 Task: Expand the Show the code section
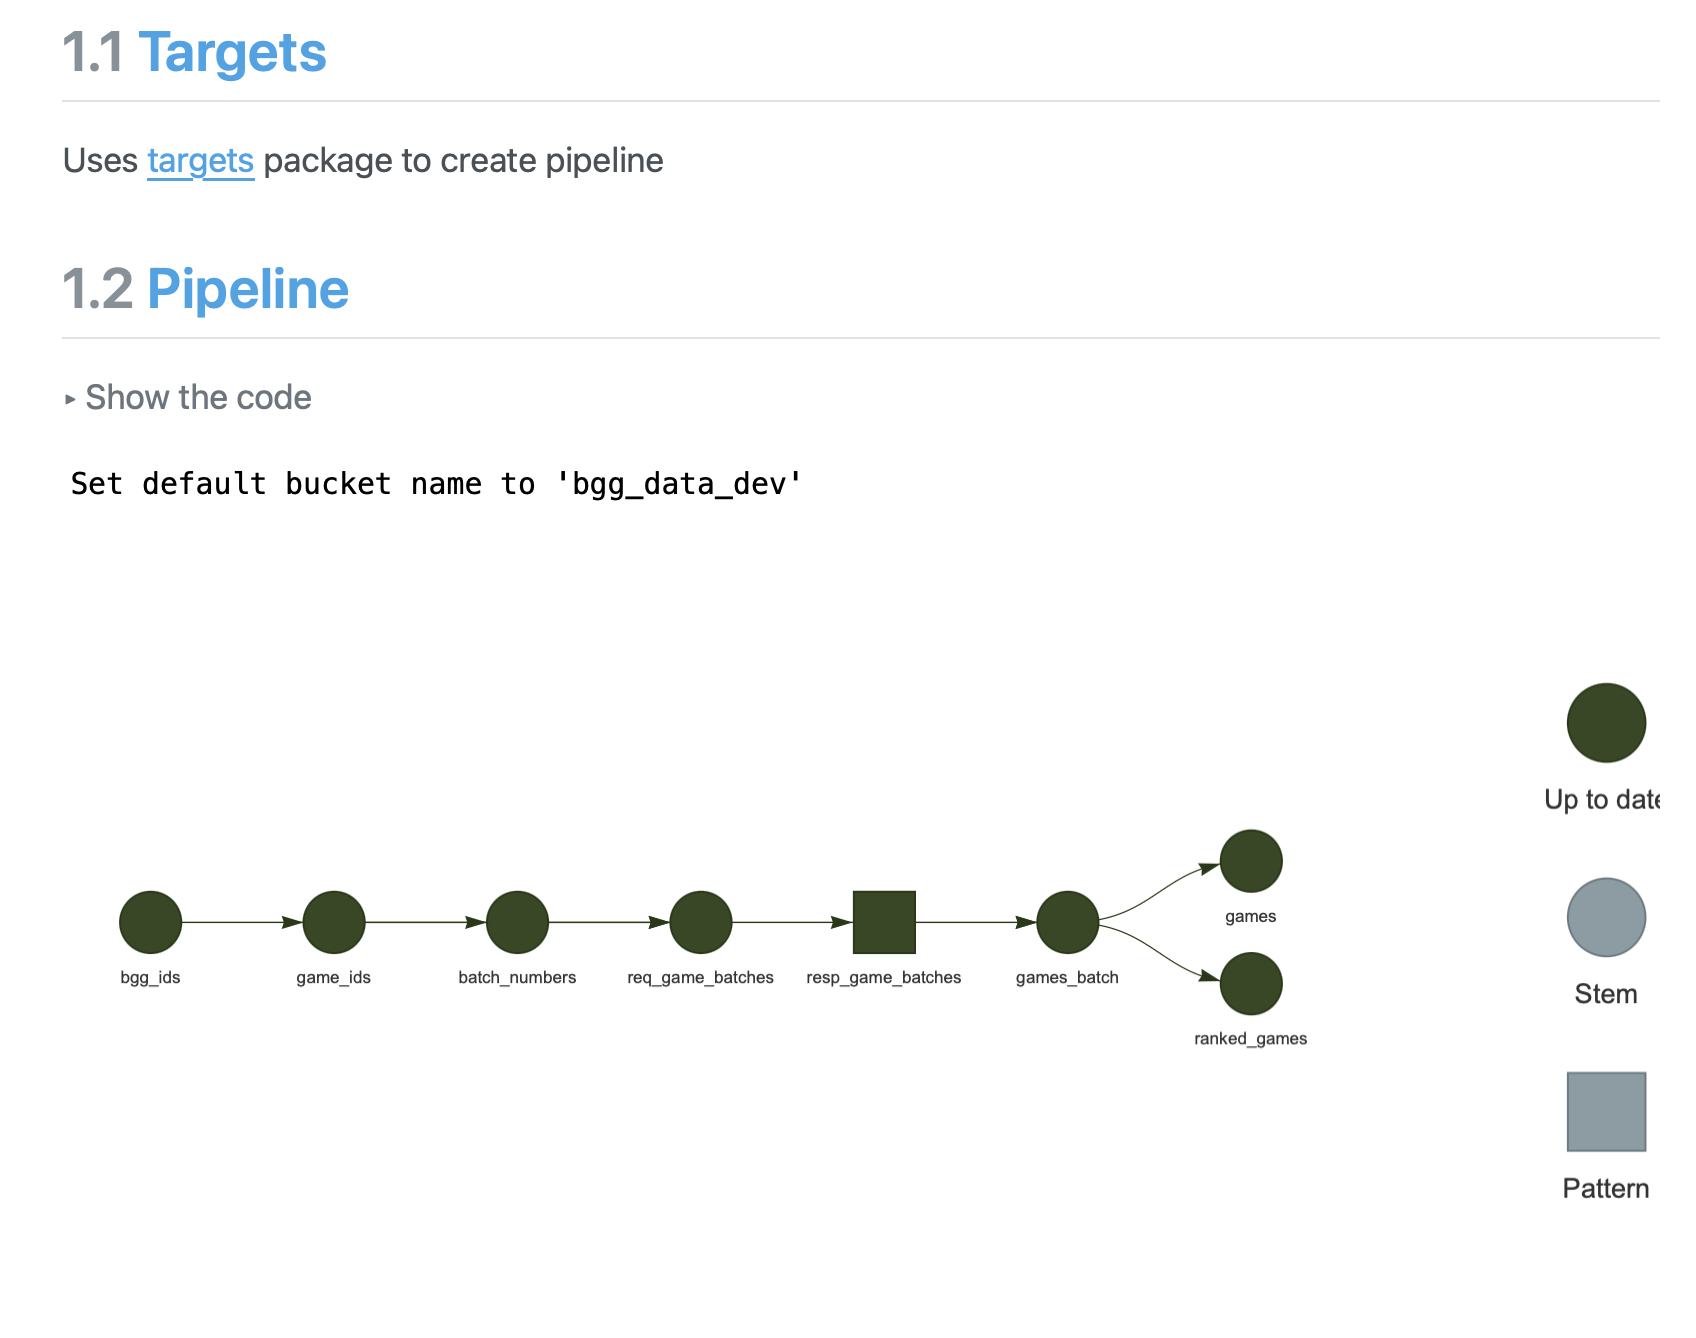(198, 397)
